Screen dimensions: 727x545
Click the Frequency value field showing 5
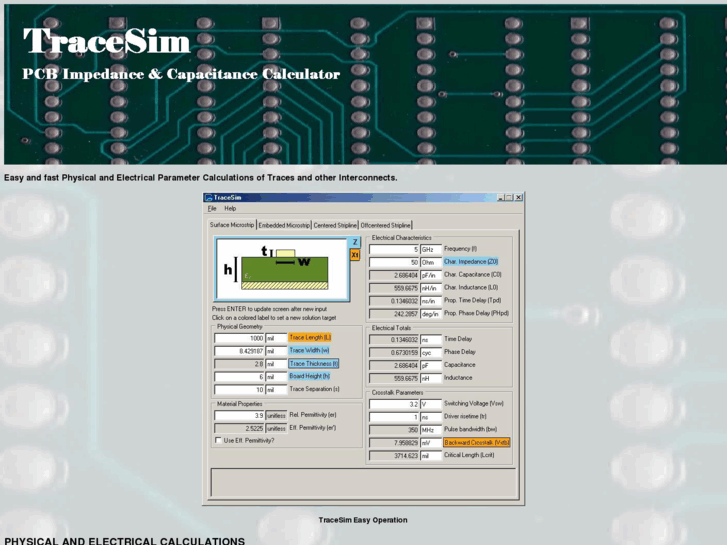pyautogui.click(x=394, y=250)
